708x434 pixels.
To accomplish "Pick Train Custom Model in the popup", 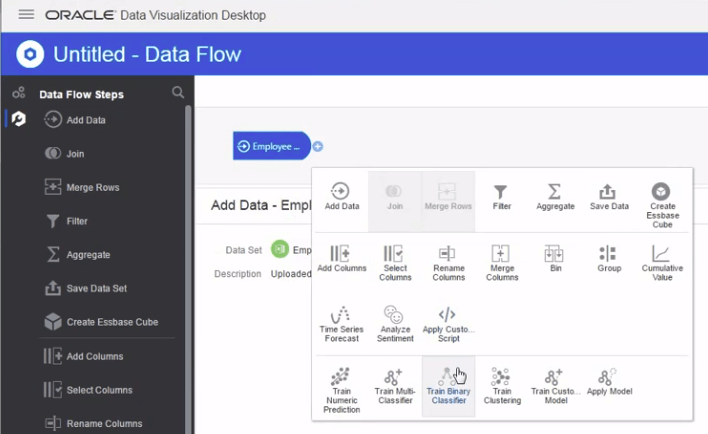I will pyautogui.click(x=555, y=386).
